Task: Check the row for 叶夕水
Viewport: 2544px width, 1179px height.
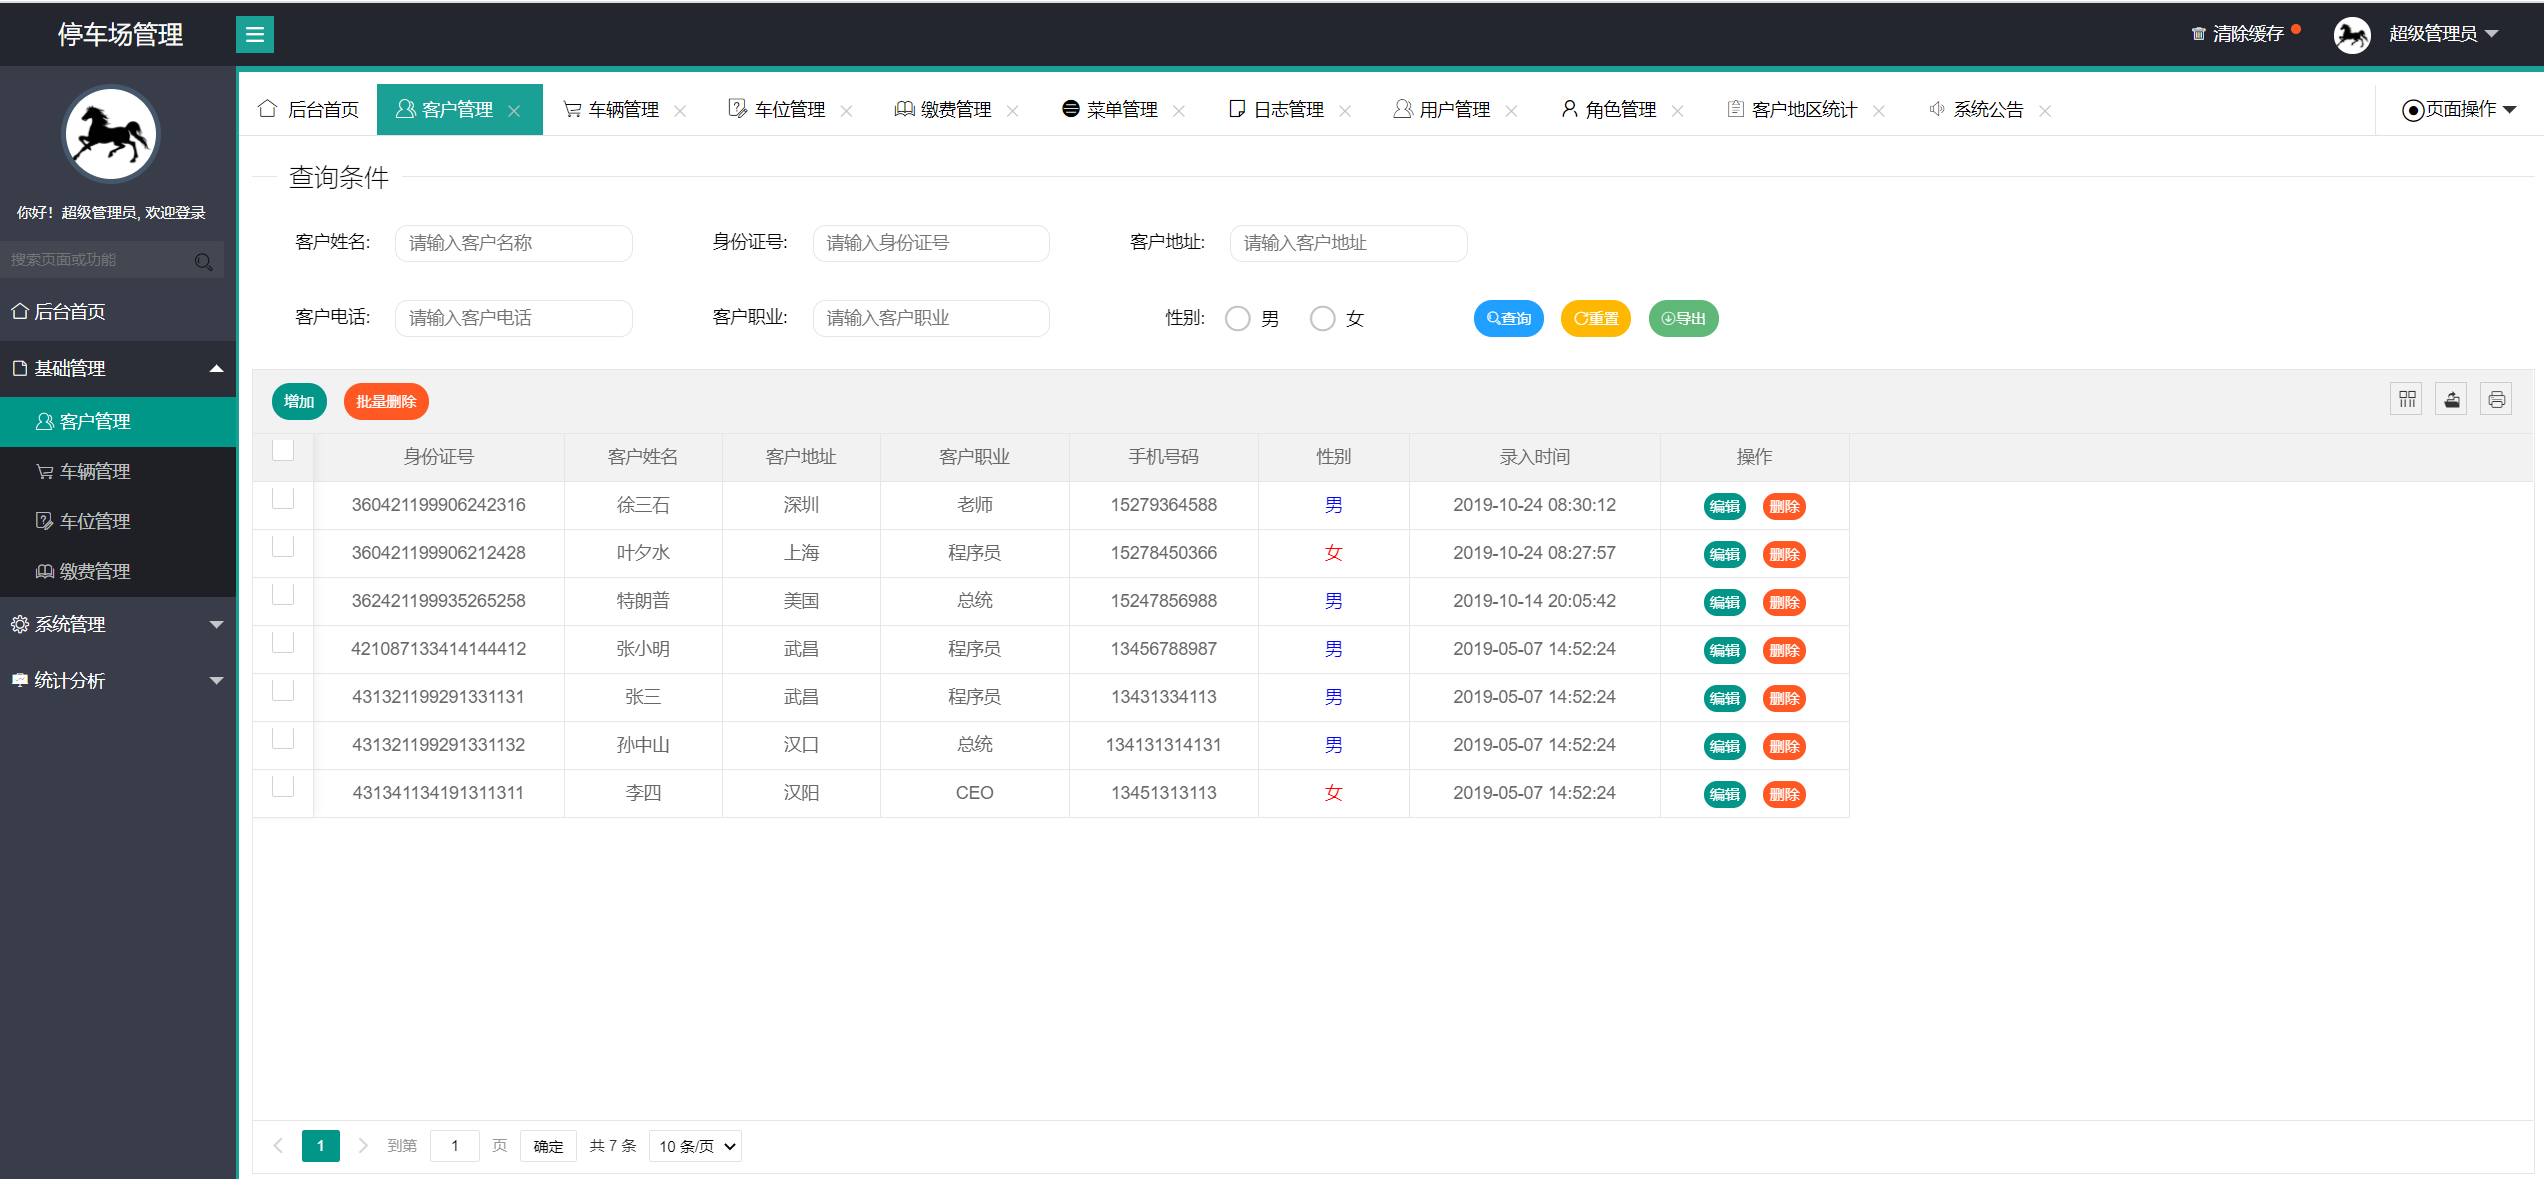Action: click(283, 547)
